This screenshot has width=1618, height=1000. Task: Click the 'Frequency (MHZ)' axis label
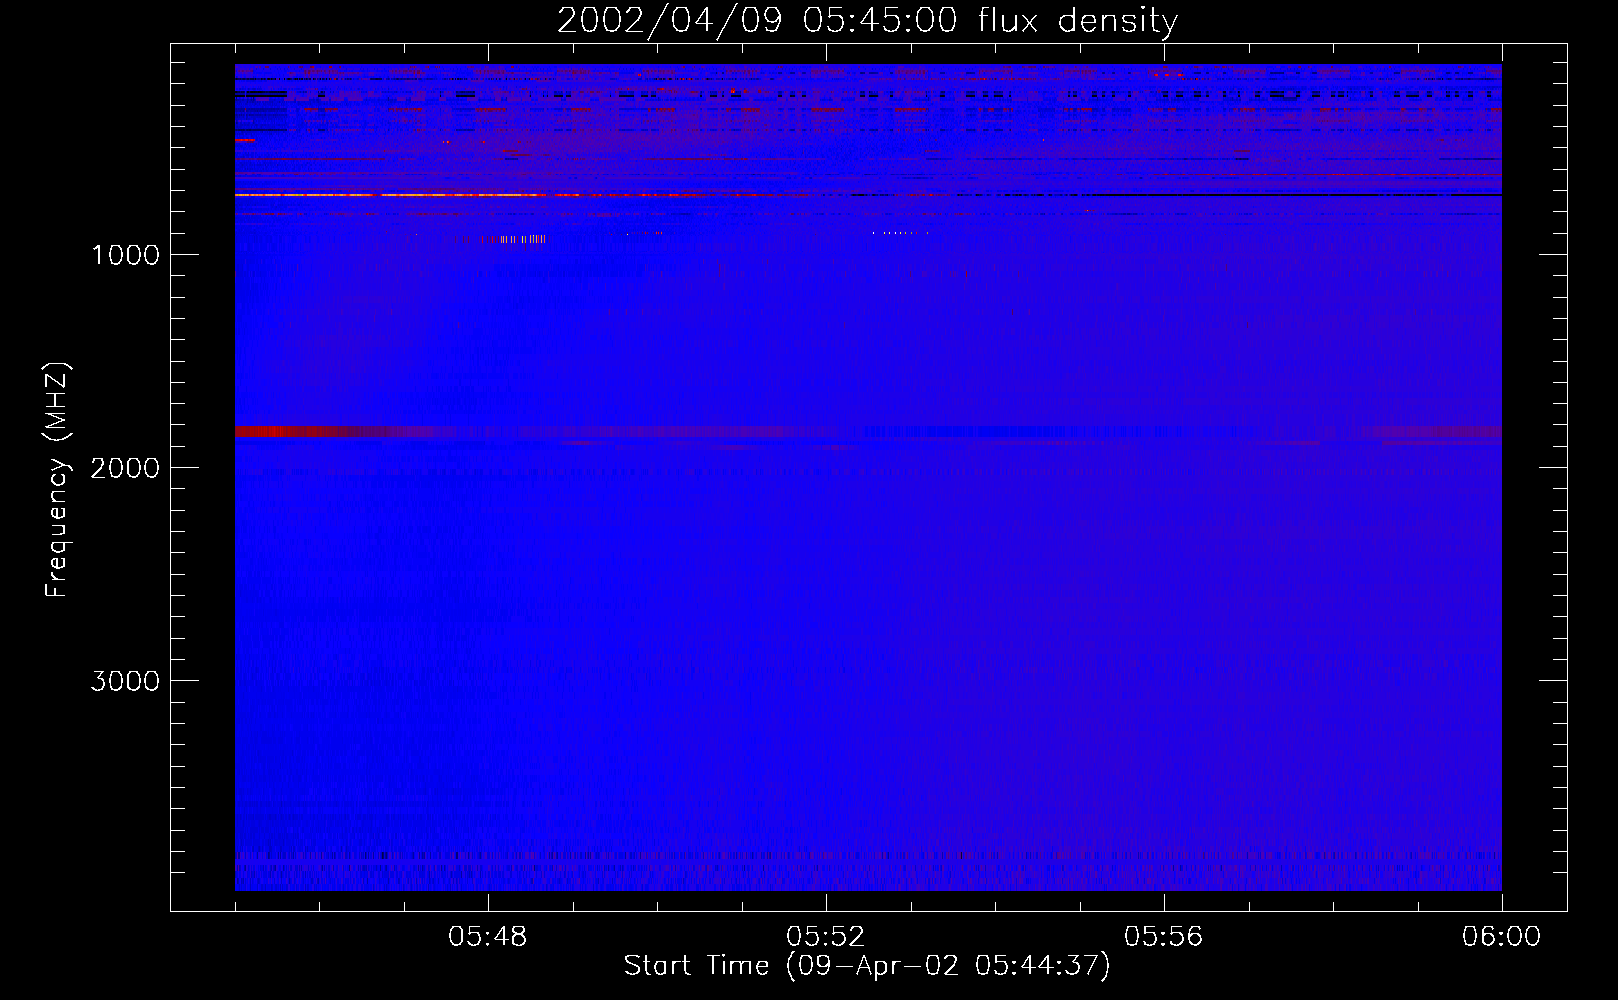pyautogui.click(x=57, y=480)
